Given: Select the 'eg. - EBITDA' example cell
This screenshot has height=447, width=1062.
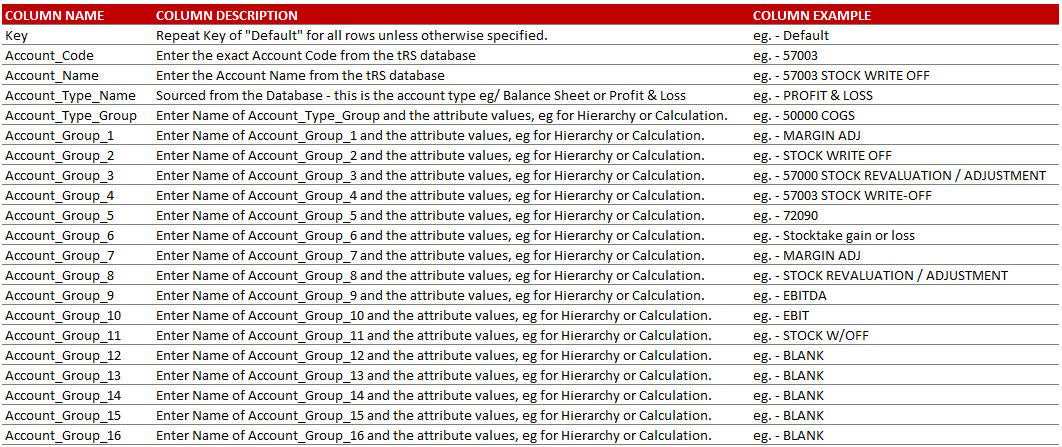Looking at the screenshot, I should [x=790, y=295].
